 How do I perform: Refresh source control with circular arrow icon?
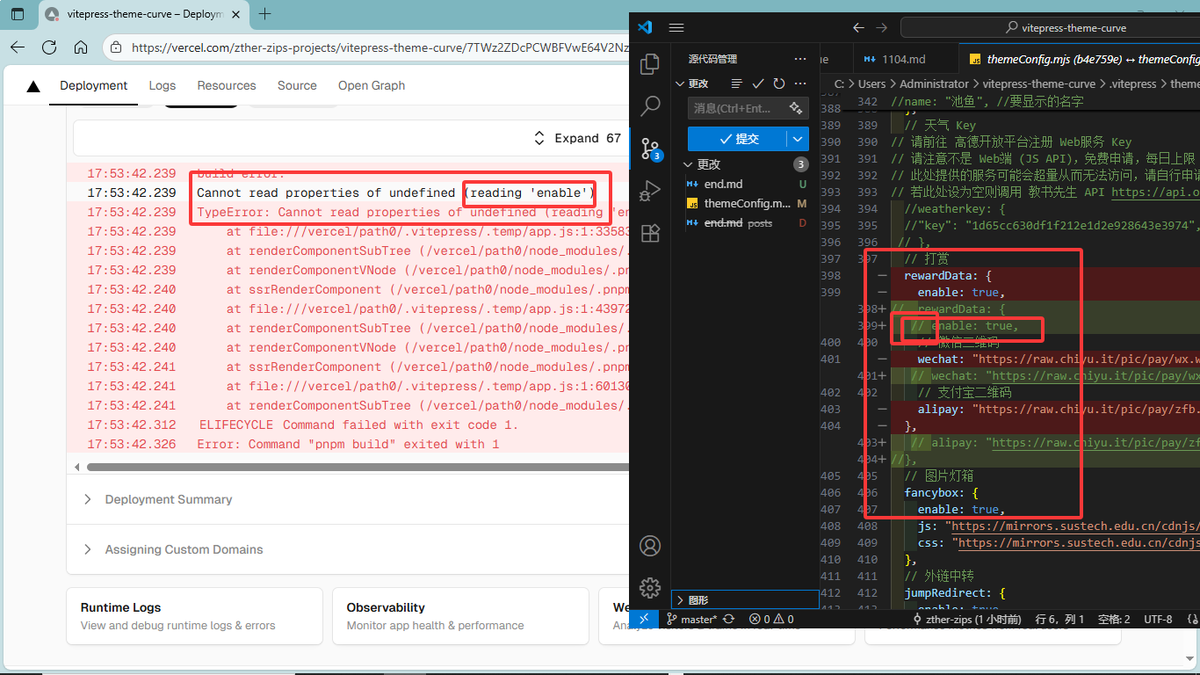[x=779, y=84]
